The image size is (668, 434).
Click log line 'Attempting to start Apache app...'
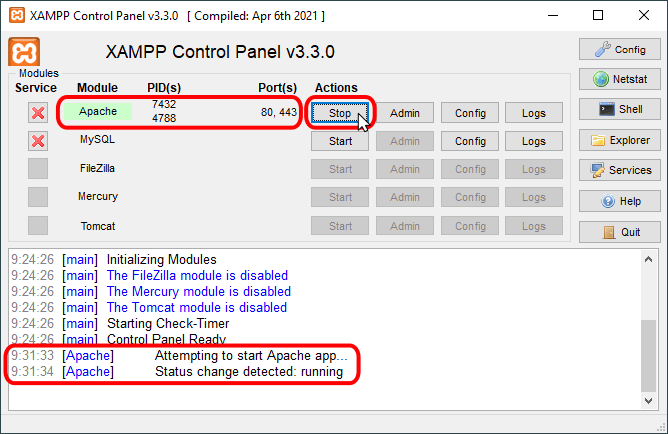[251, 356]
